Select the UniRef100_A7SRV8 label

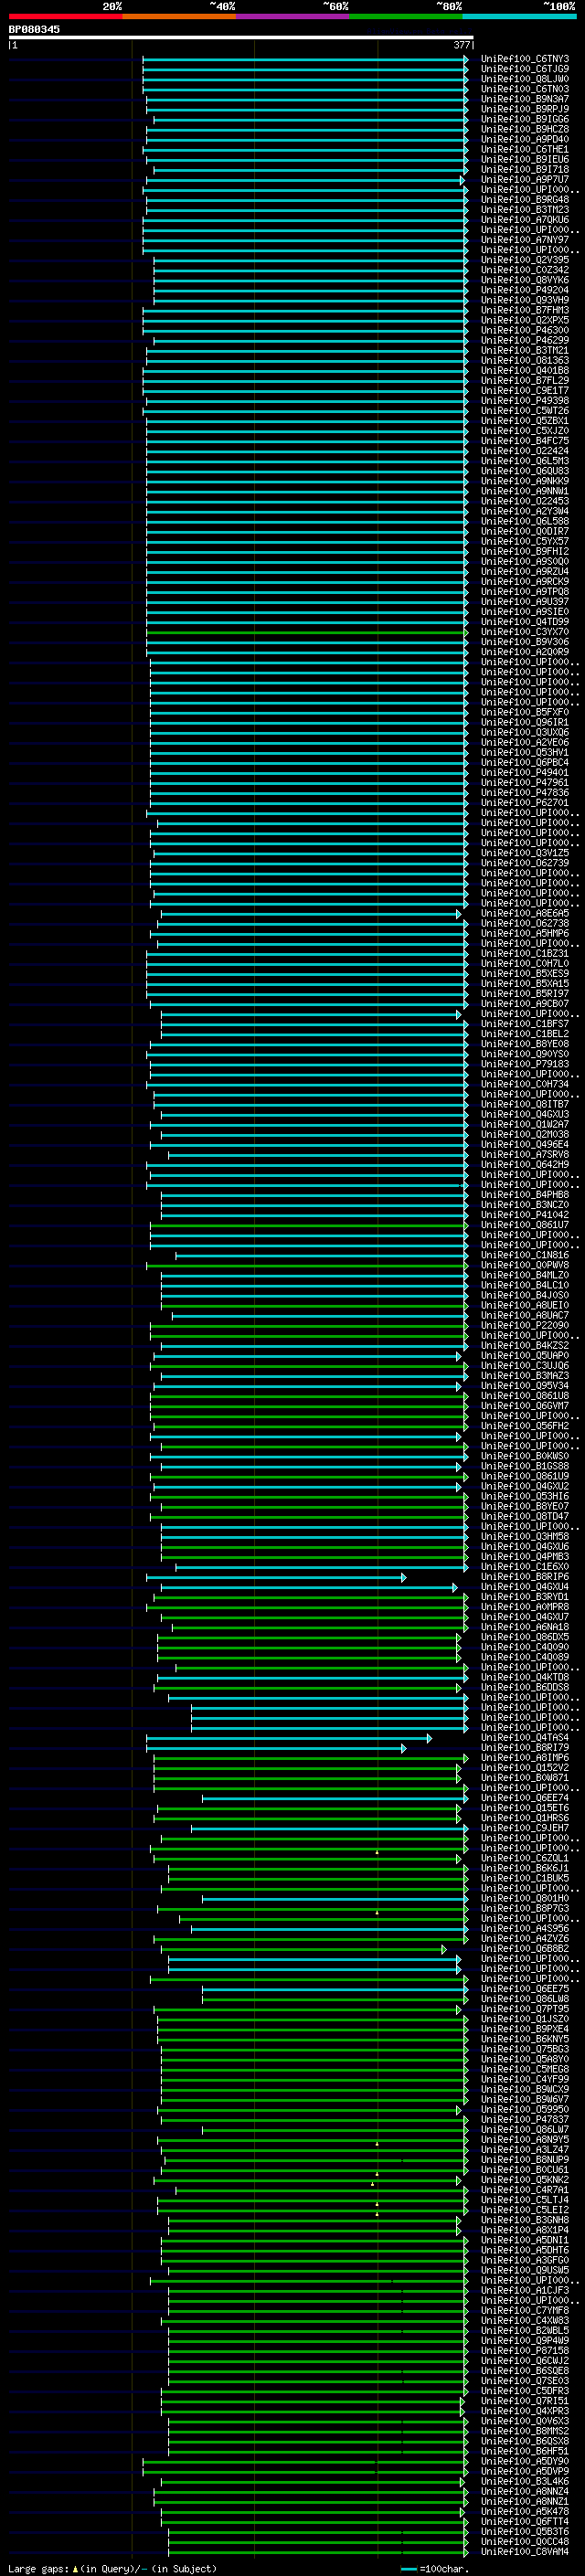(x=525, y=1155)
